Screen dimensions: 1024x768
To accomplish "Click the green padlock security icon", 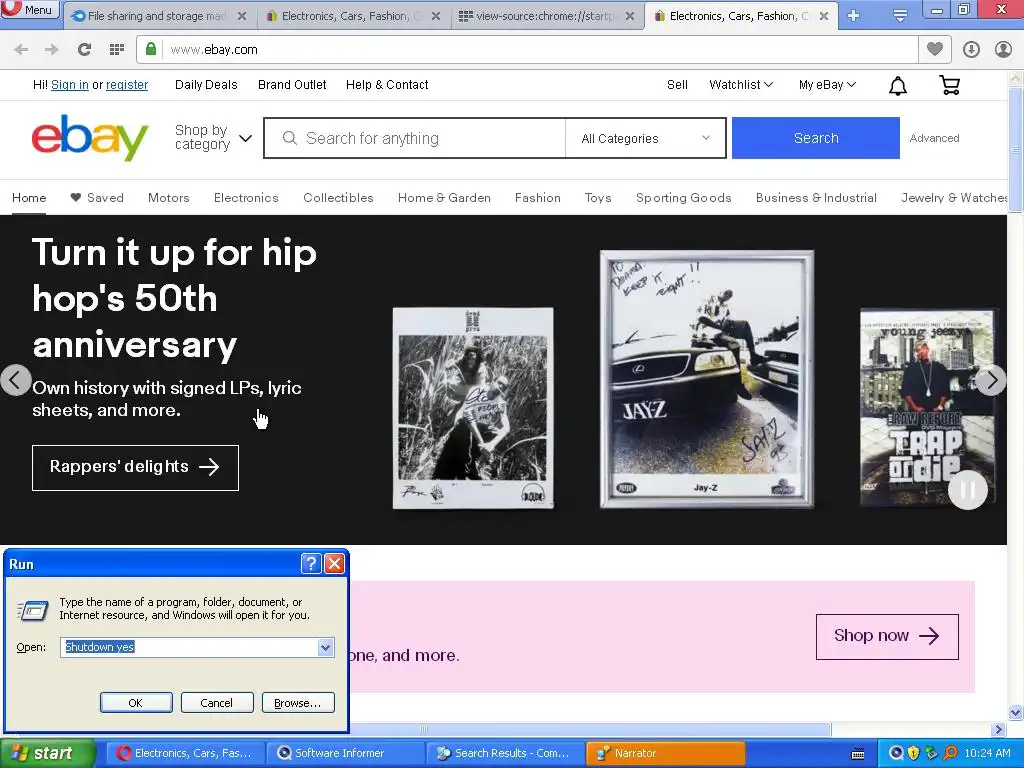I will (151, 49).
